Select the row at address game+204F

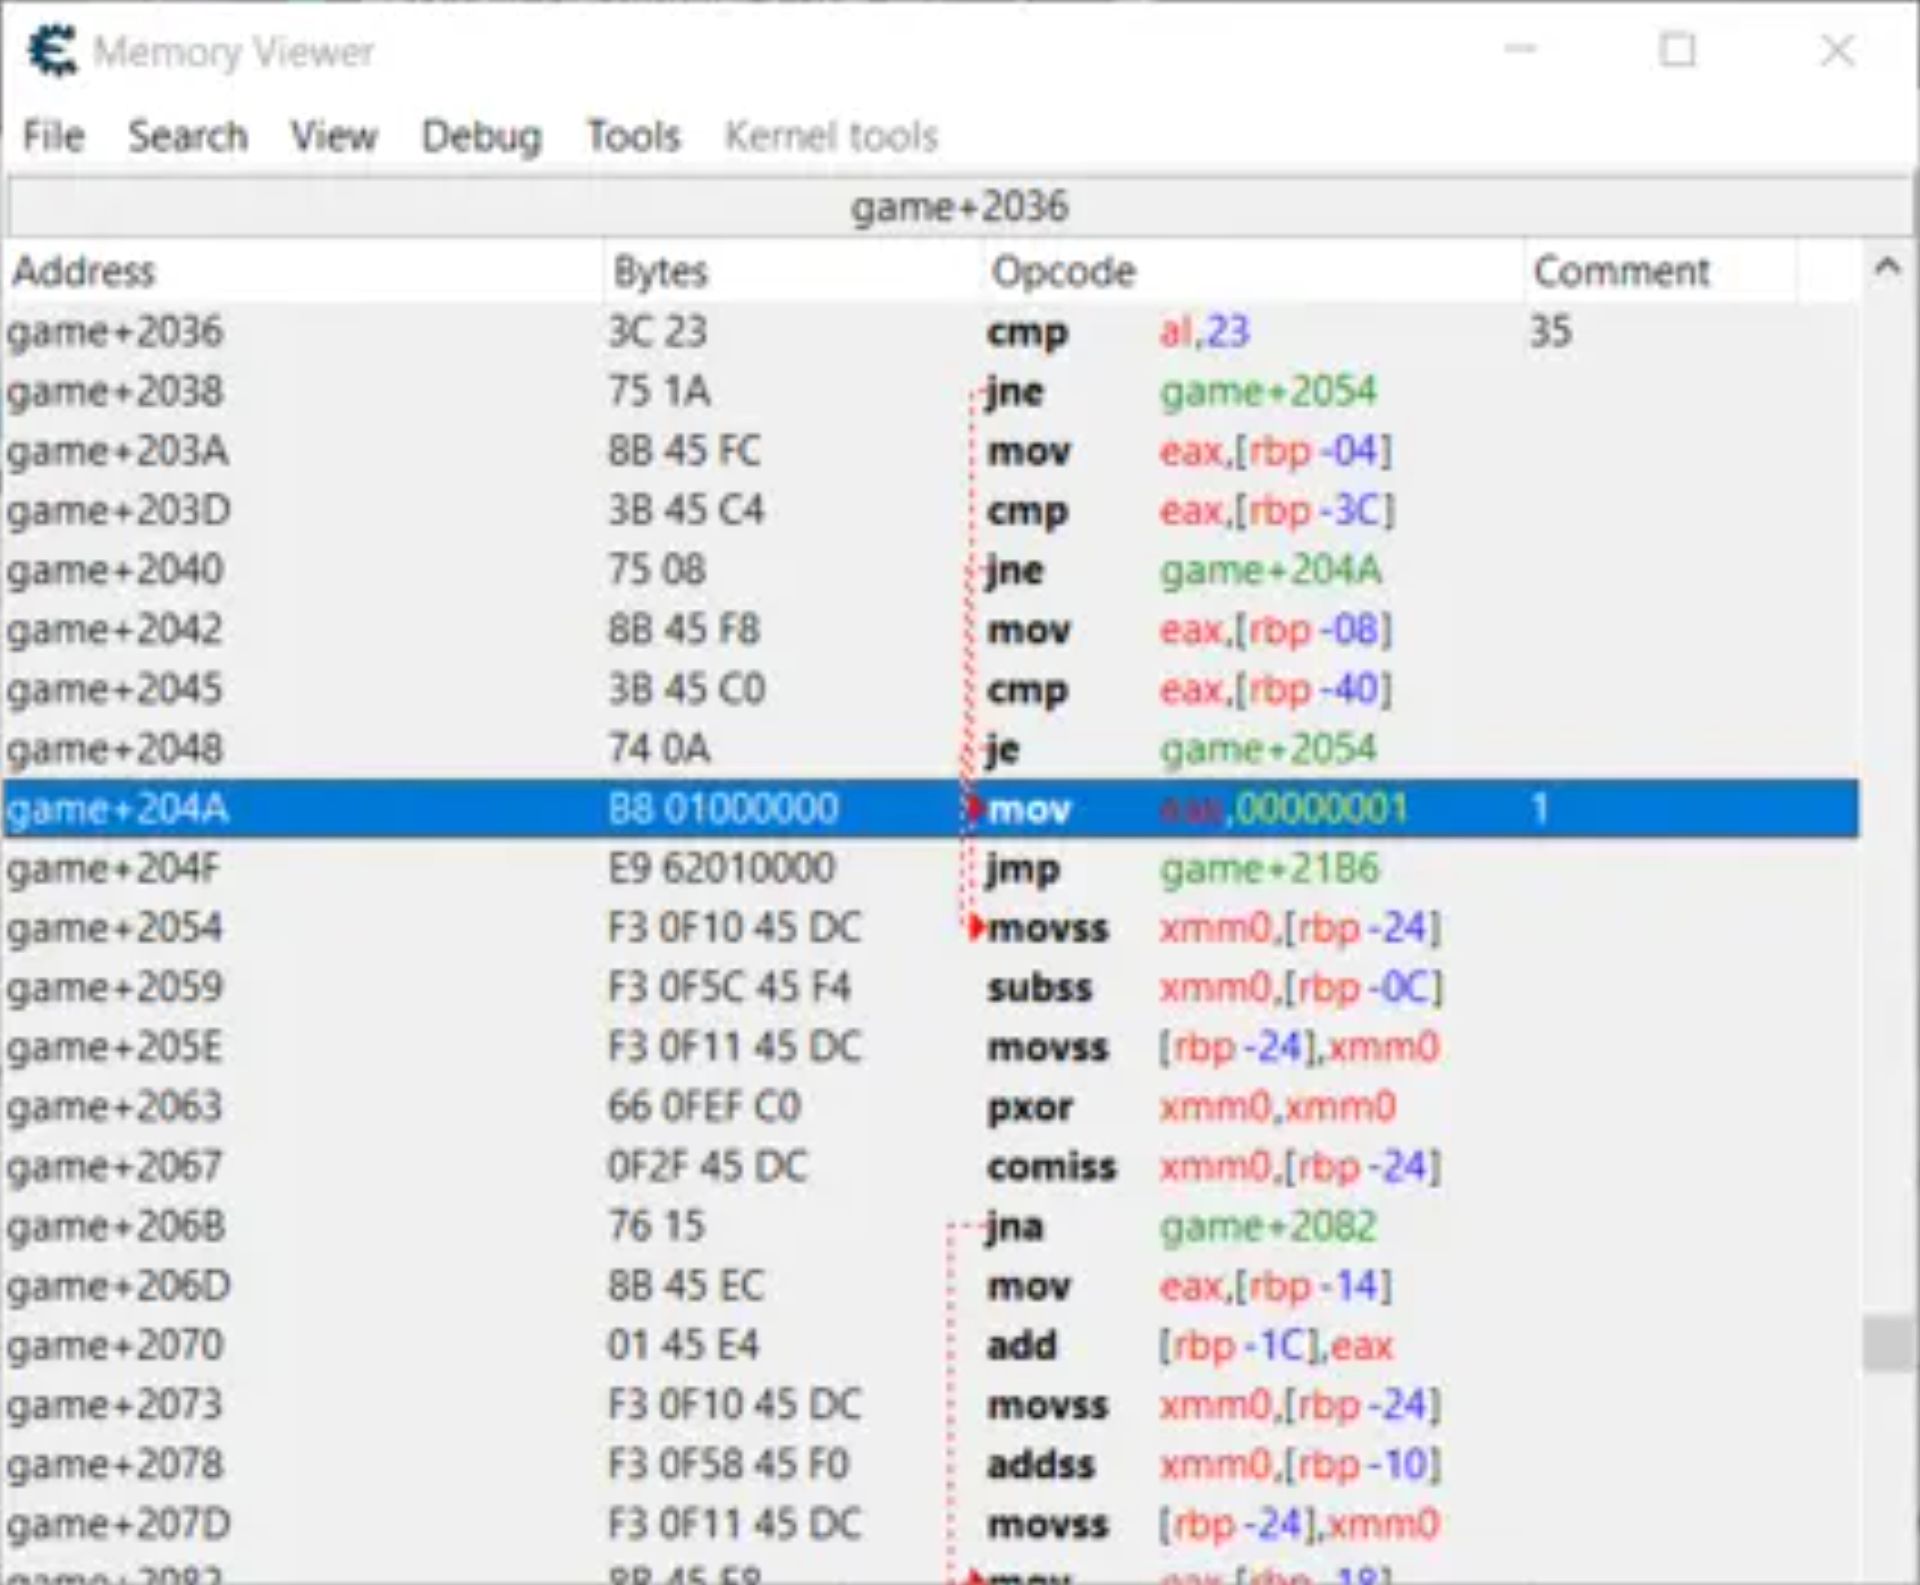pyautogui.click(x=930, y=868)
